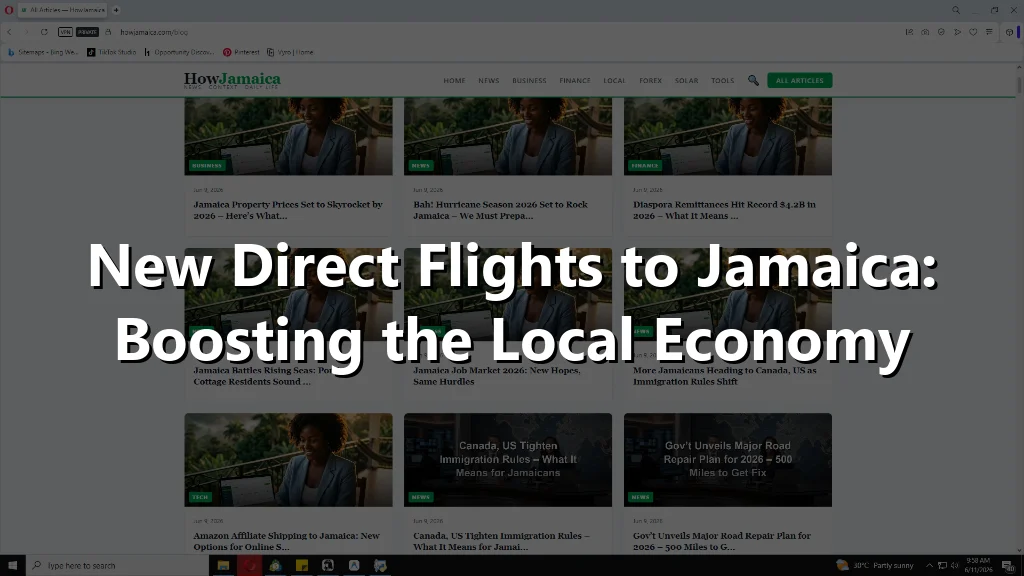Open Gov't Unveils Major Road Repair thumbnail

point(728,459)
